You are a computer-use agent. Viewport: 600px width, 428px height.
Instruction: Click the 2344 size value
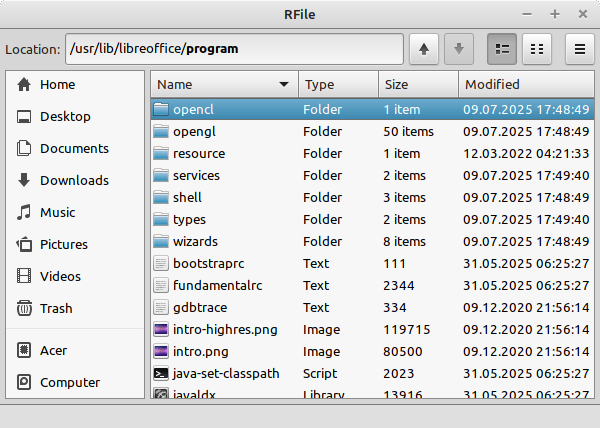click(x=398, y=286)
